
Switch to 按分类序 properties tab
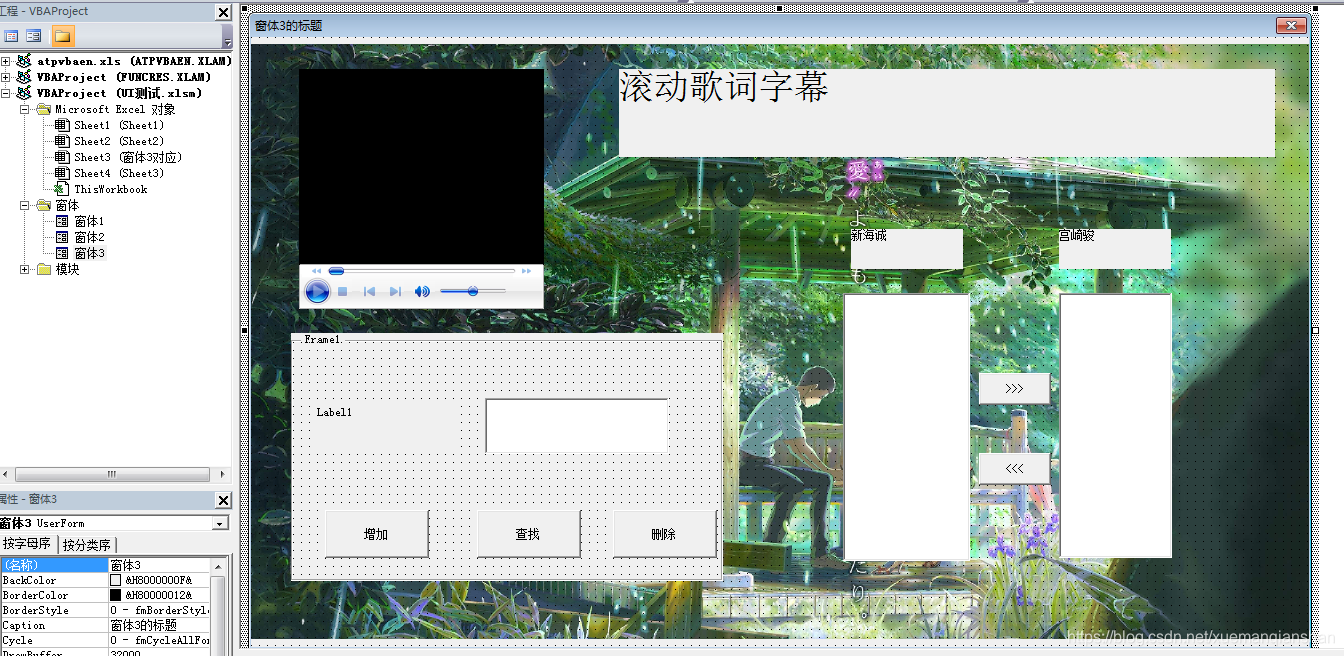[x=87, y=544]
